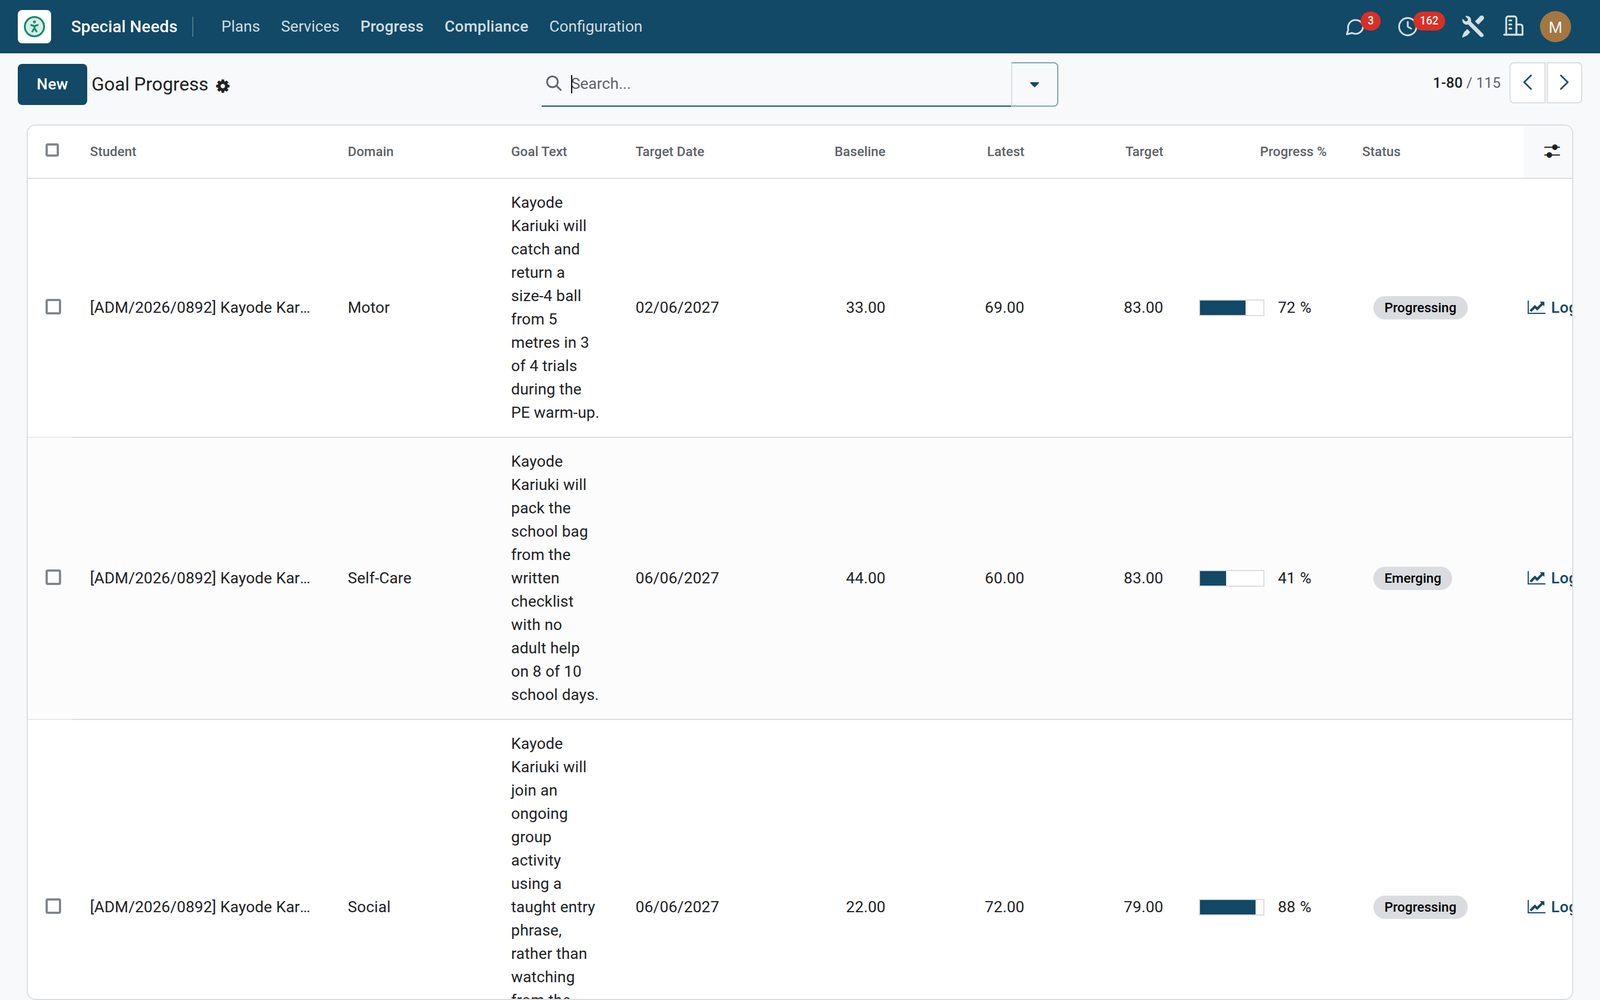The image size is (1600, 1000).
Task: Open the user avatar M menu
Action: click(1555, 27)
